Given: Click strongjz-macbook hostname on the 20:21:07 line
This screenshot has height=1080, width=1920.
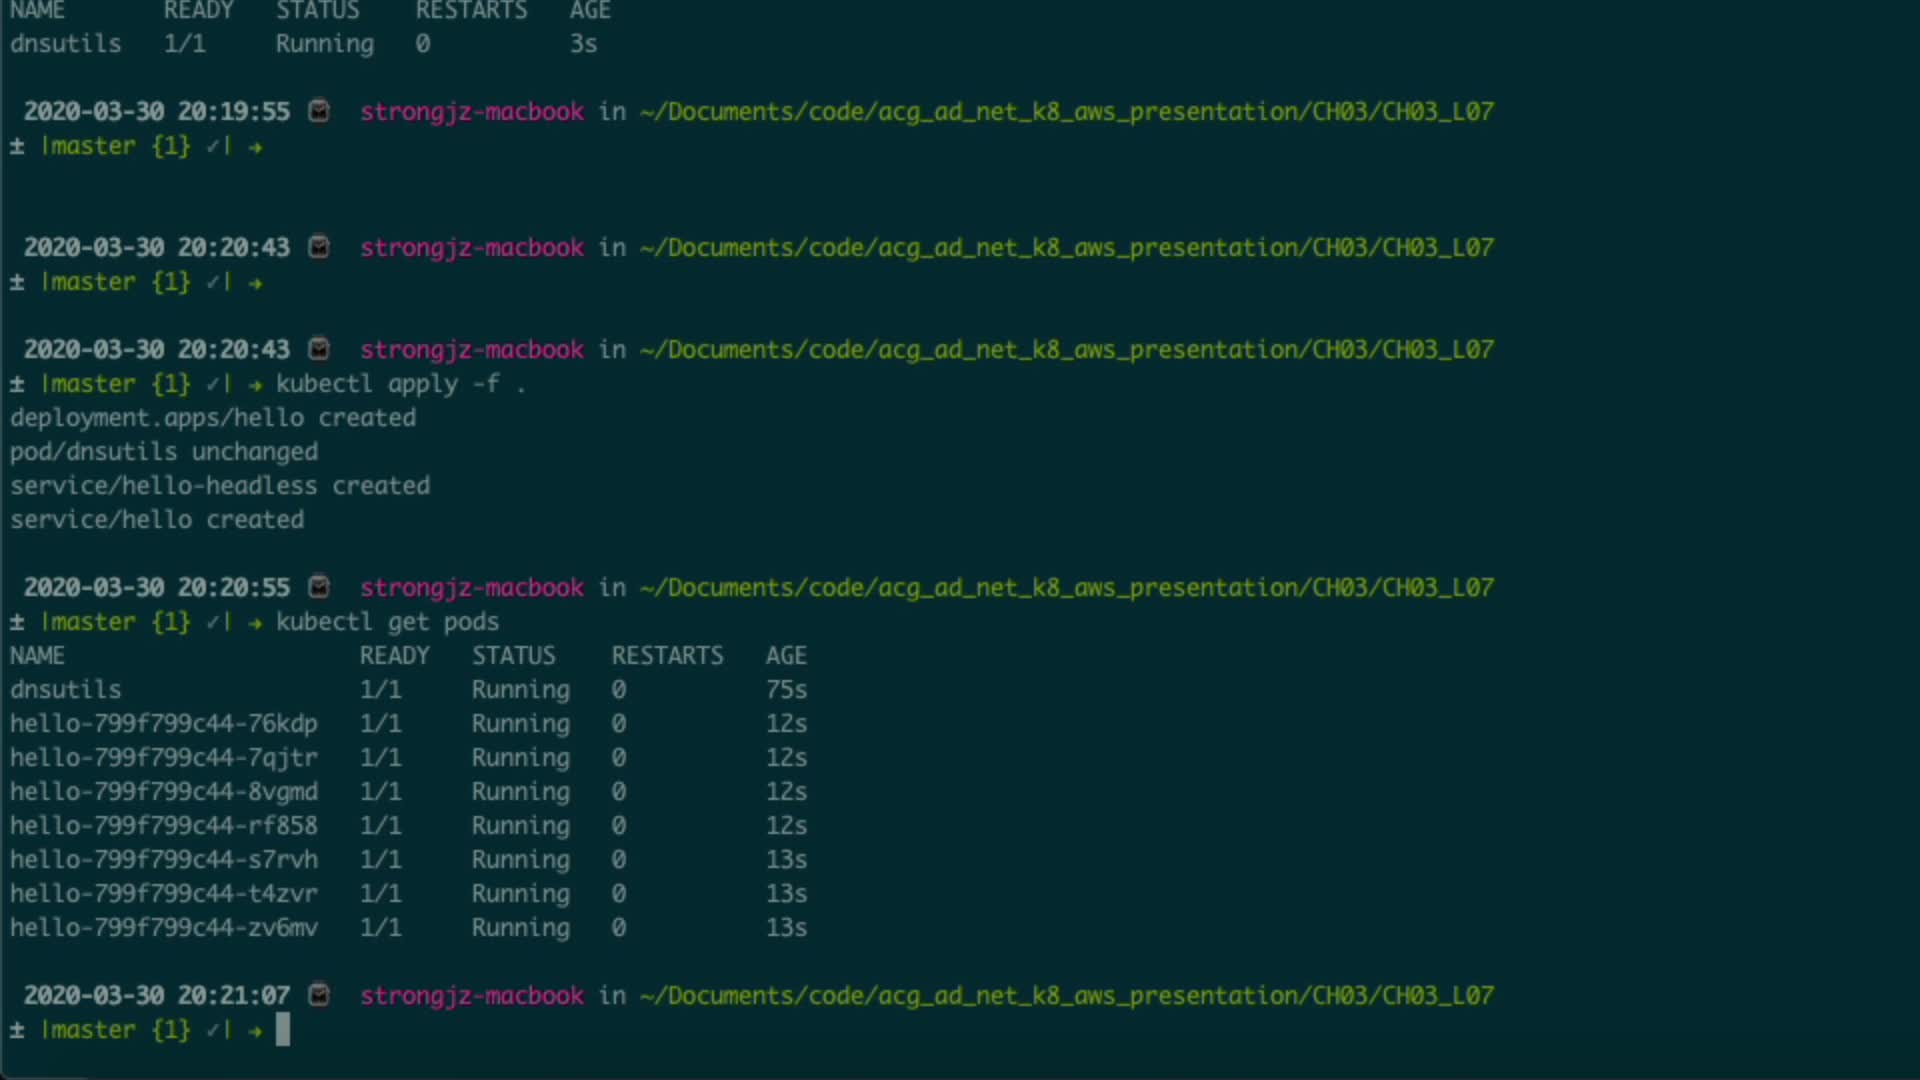Looking at the screenshot, I should [x=472, y=996].
